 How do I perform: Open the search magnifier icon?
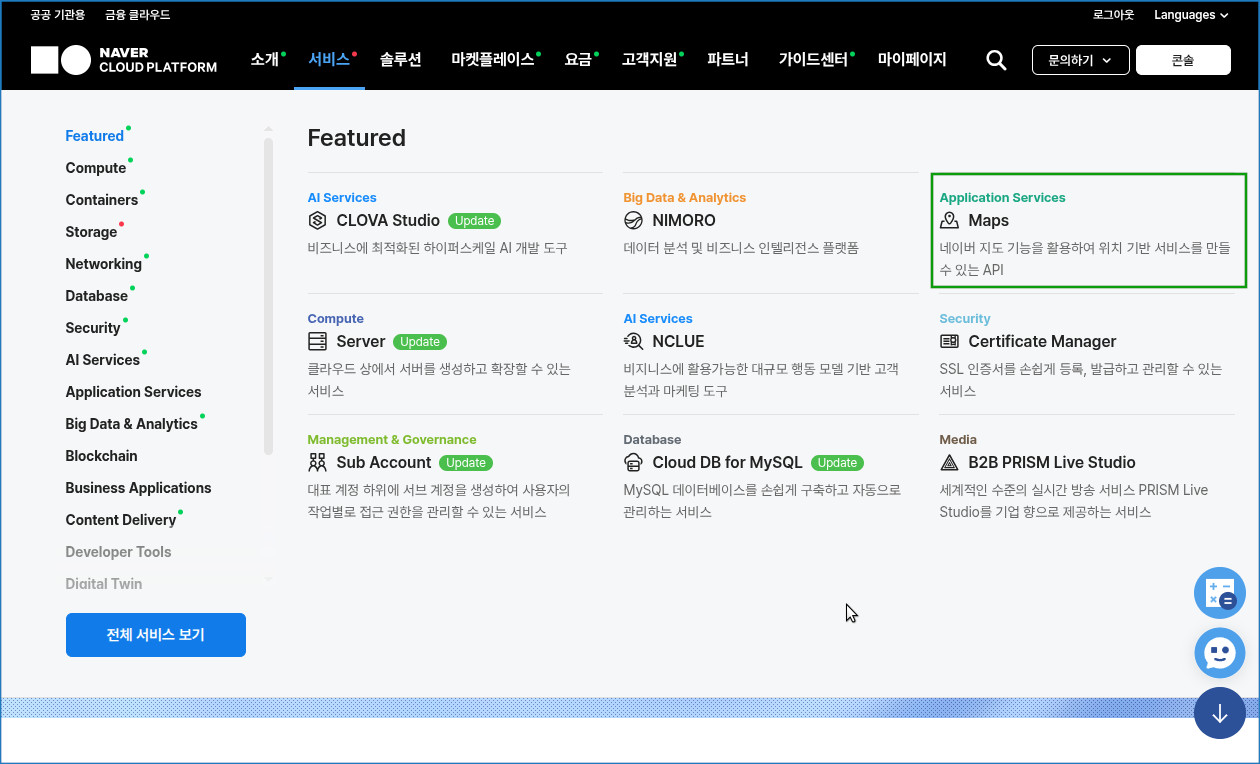pyautogui.click(x=996, y=60)
